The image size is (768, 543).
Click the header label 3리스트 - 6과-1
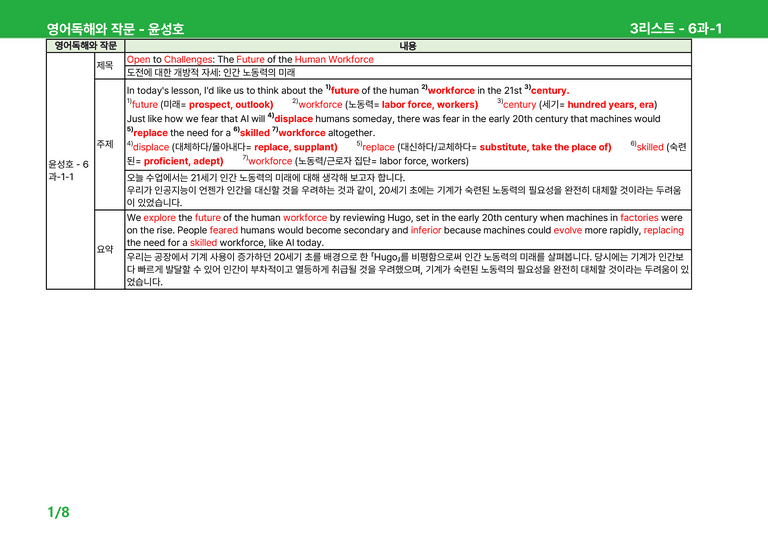point(675,29)
